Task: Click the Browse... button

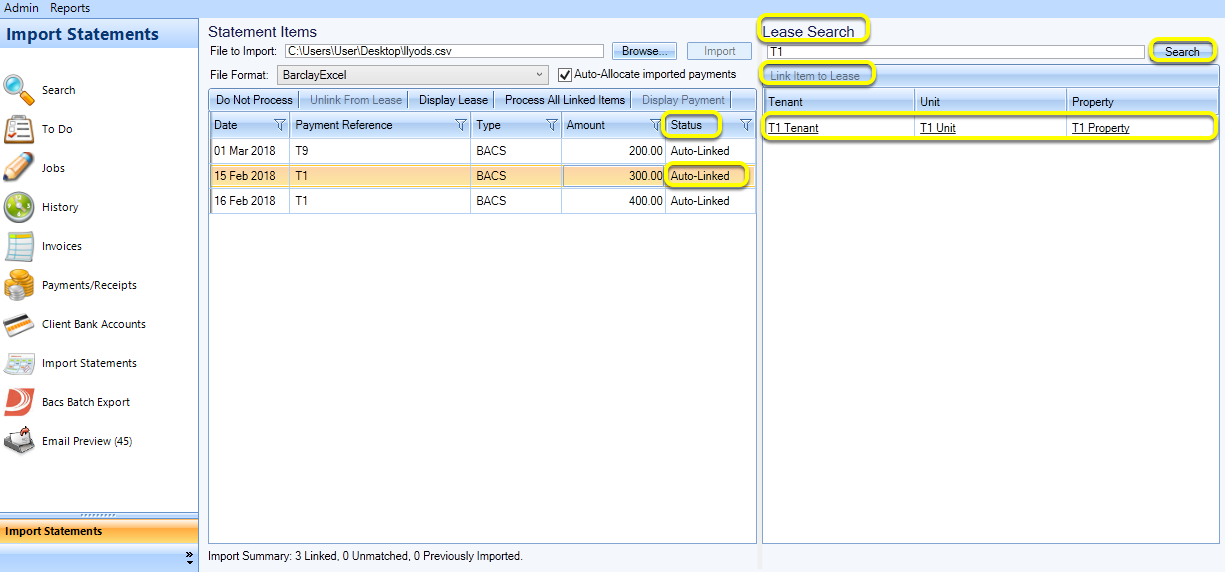Action: click(645, 51)
